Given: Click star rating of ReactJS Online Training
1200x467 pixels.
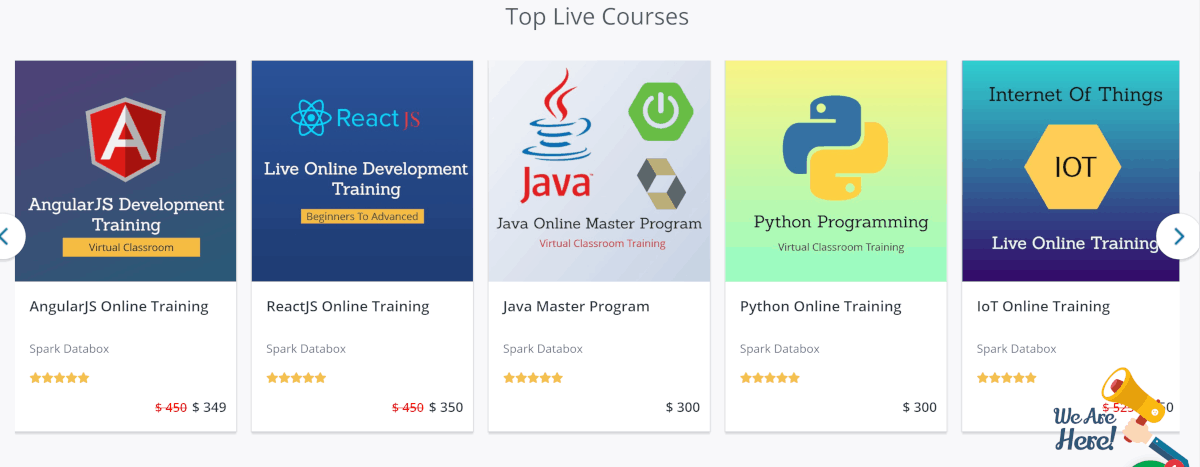Looking at the screenshot, I should click(x=296, y=378).
